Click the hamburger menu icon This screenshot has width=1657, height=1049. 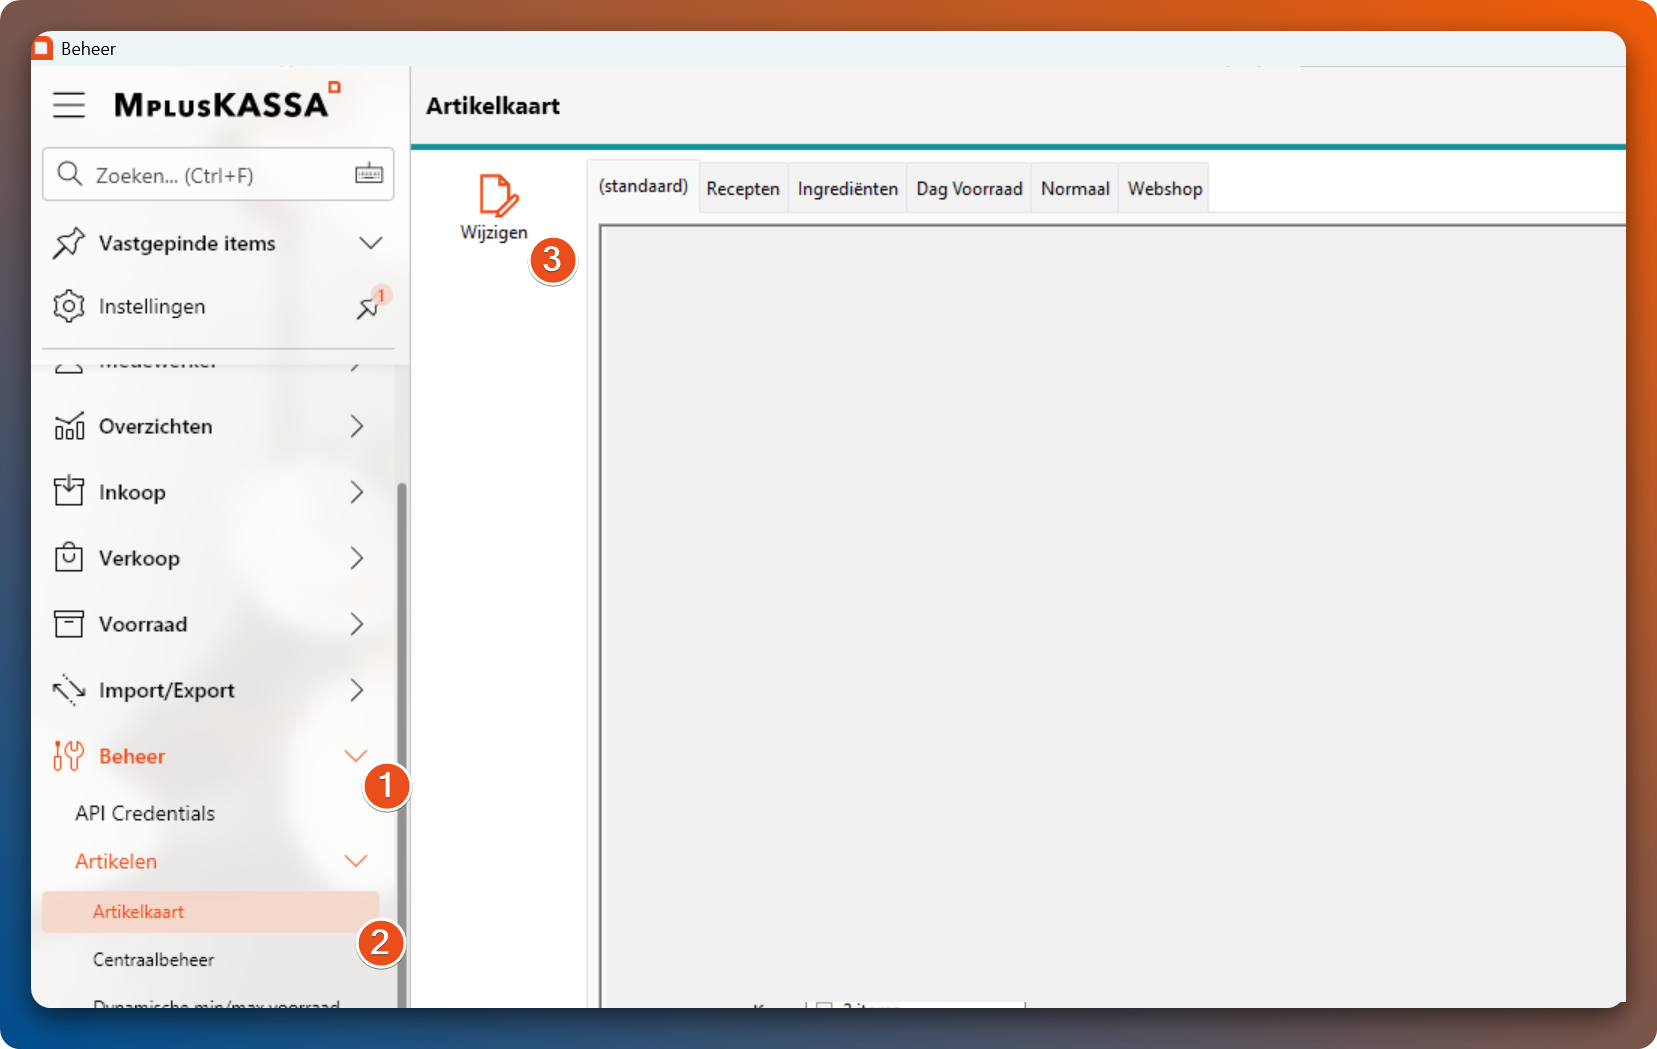69,105
